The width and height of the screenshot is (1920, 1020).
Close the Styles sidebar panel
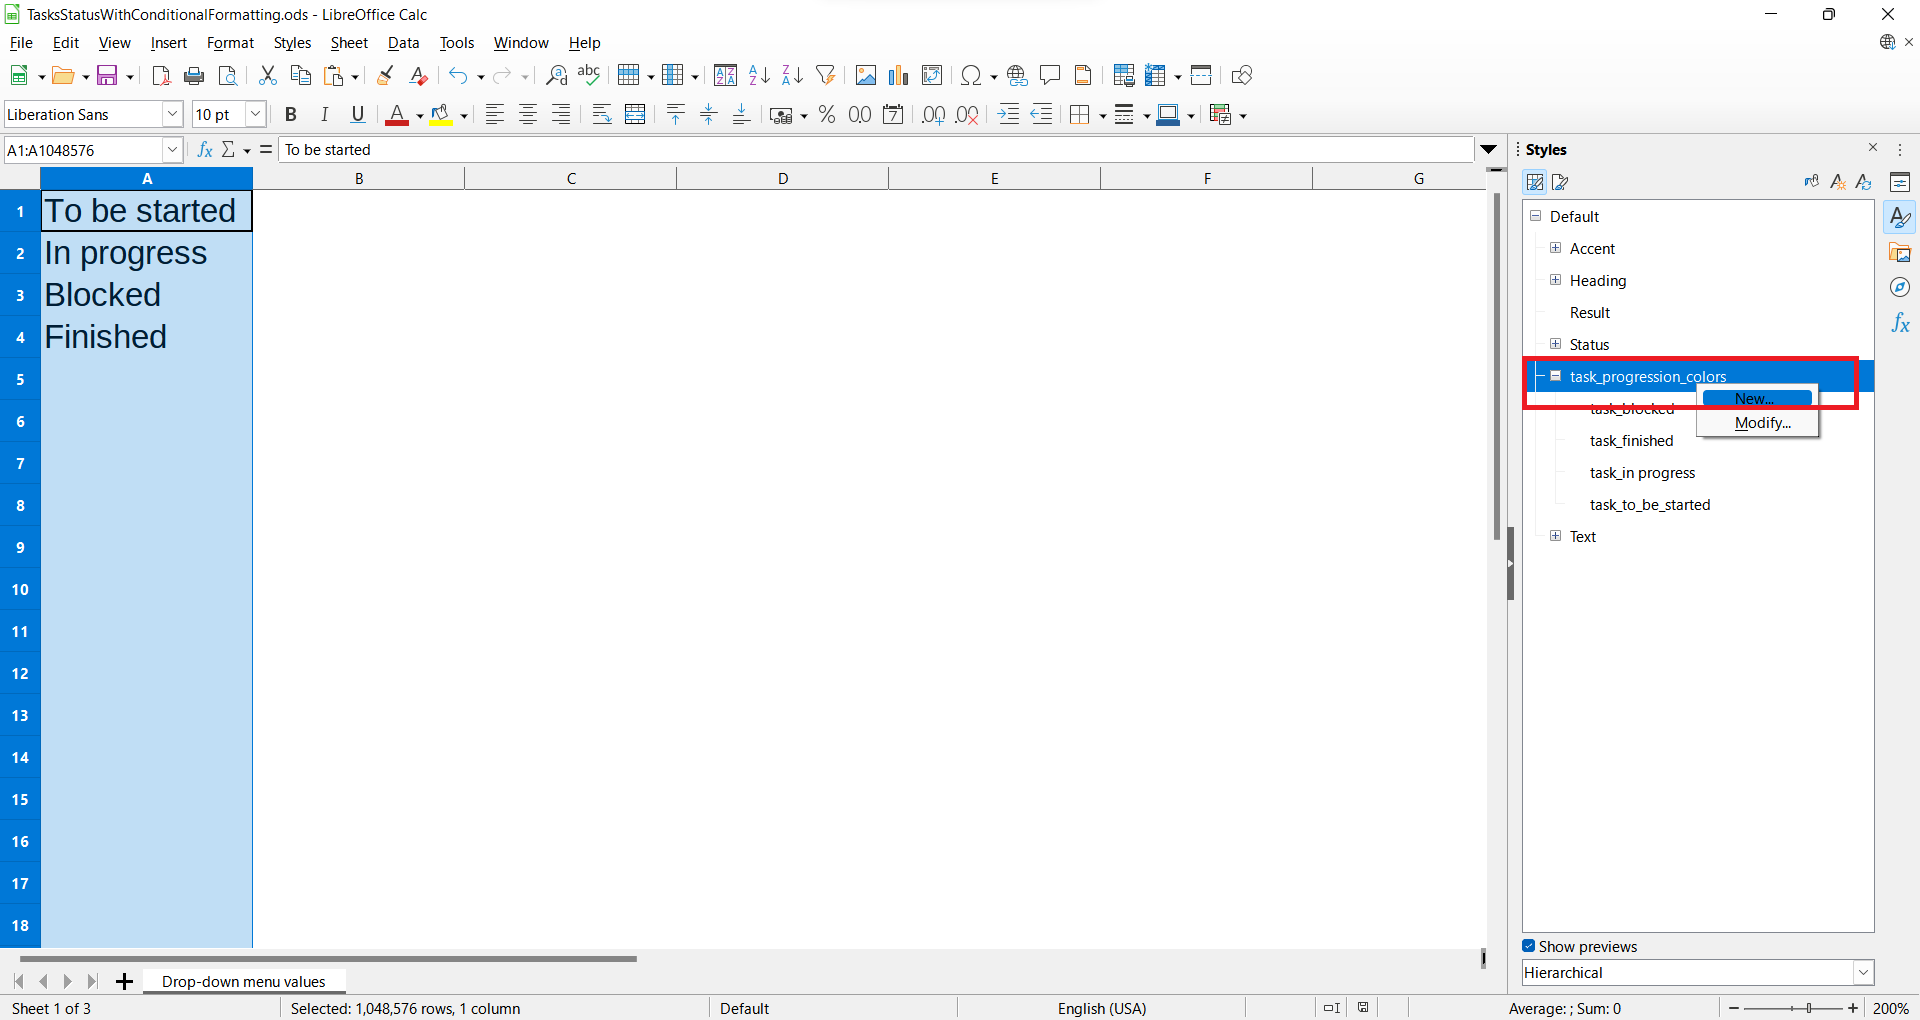click(x=1873, y=148)
